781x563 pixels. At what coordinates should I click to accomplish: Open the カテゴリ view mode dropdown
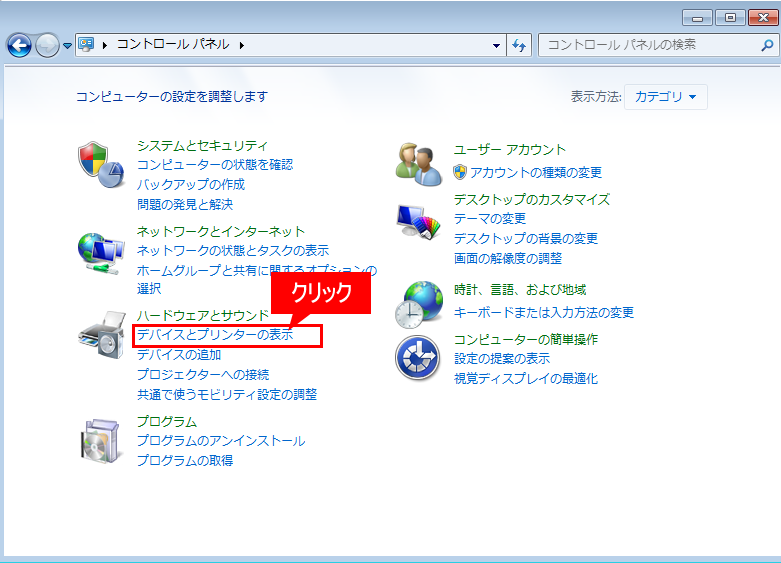click(x=666, y=97)
